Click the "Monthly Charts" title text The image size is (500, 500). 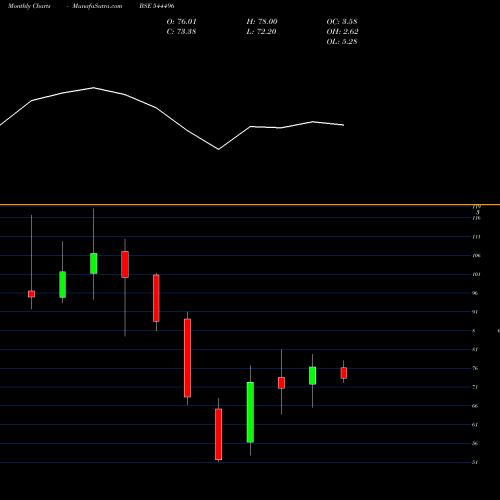[29, 6]
